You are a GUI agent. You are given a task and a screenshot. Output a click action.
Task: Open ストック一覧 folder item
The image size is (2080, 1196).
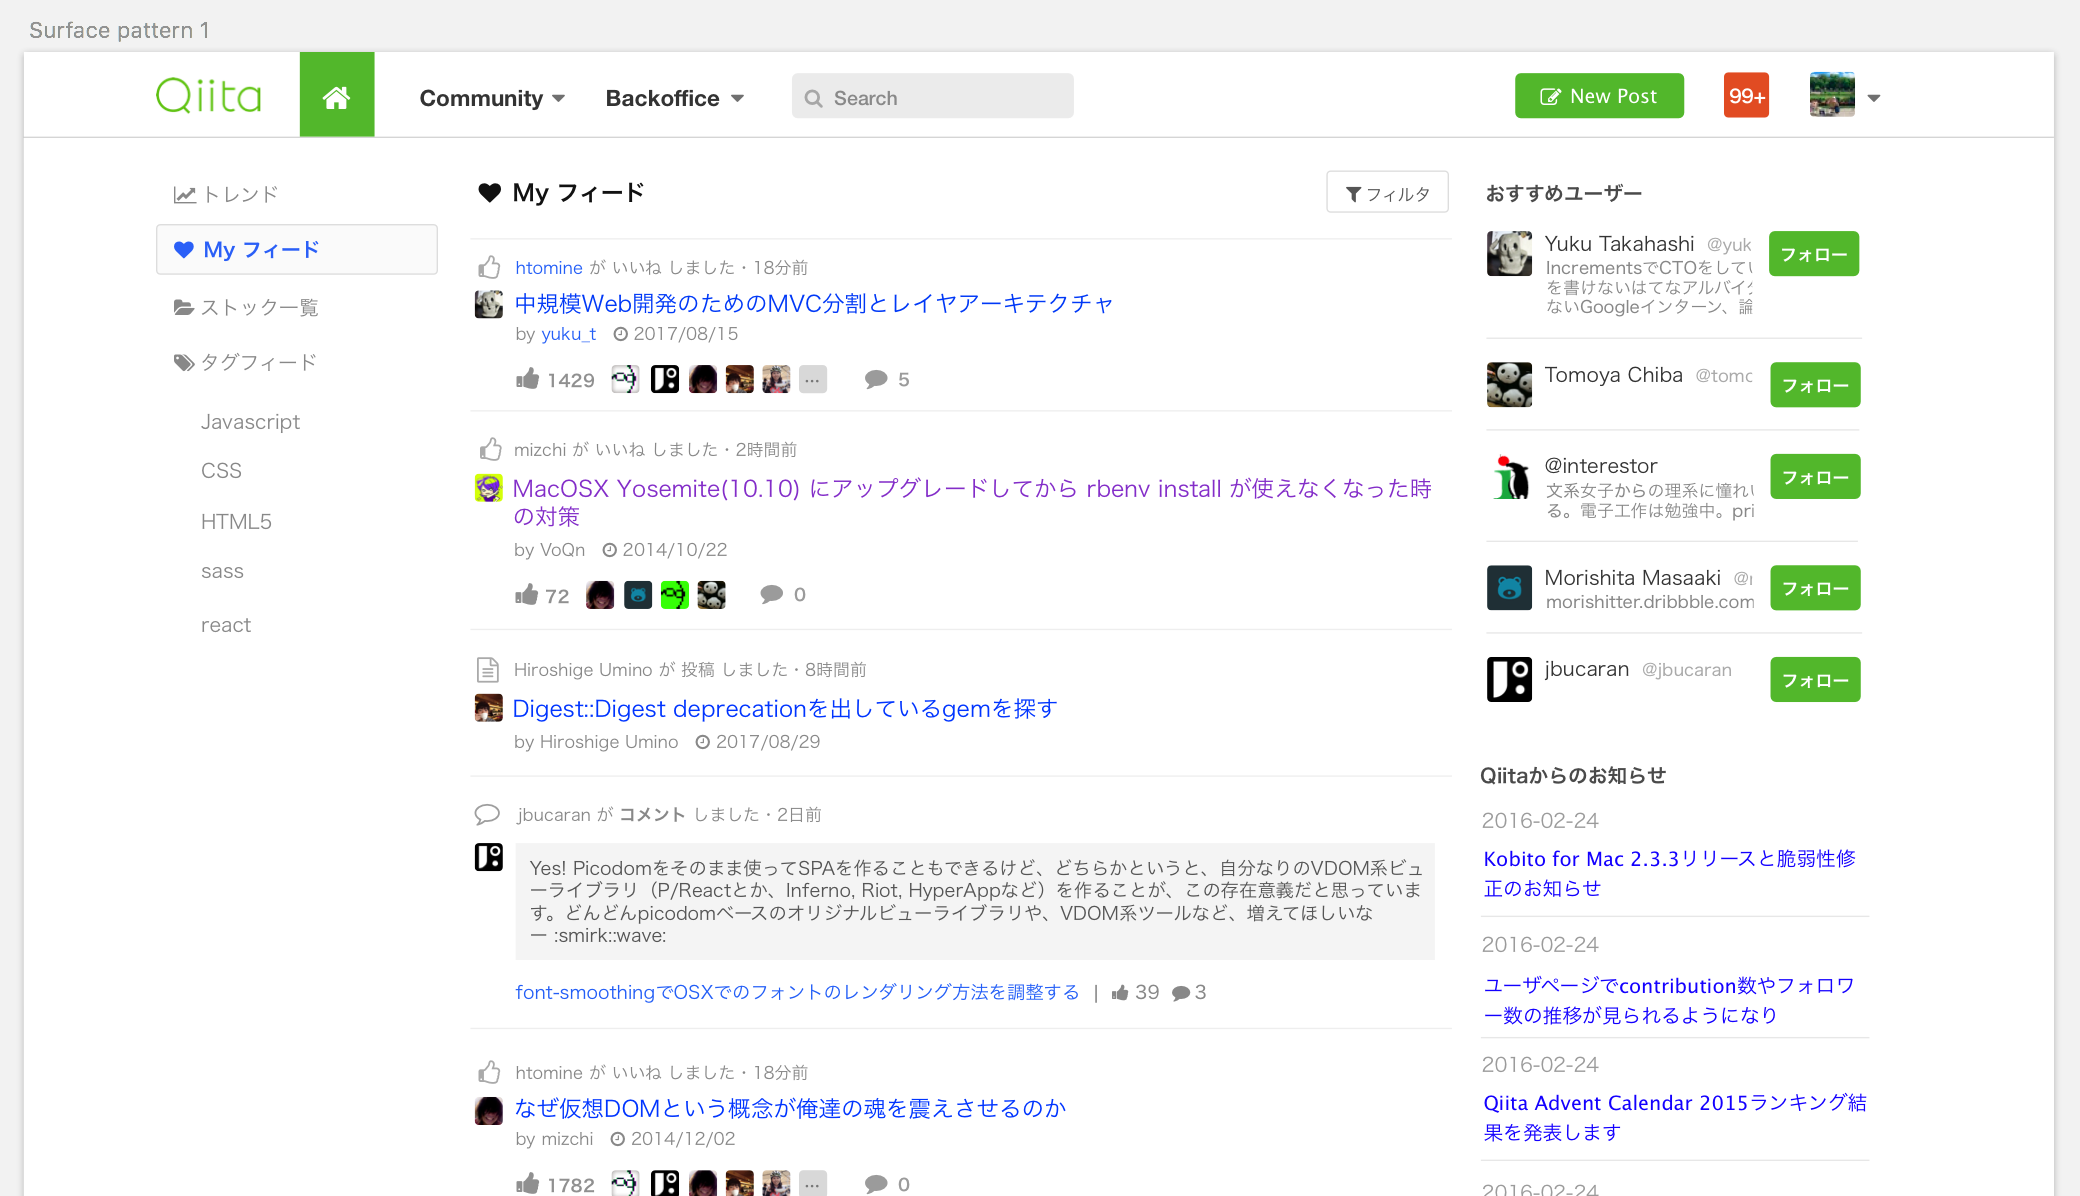[246, 307]
